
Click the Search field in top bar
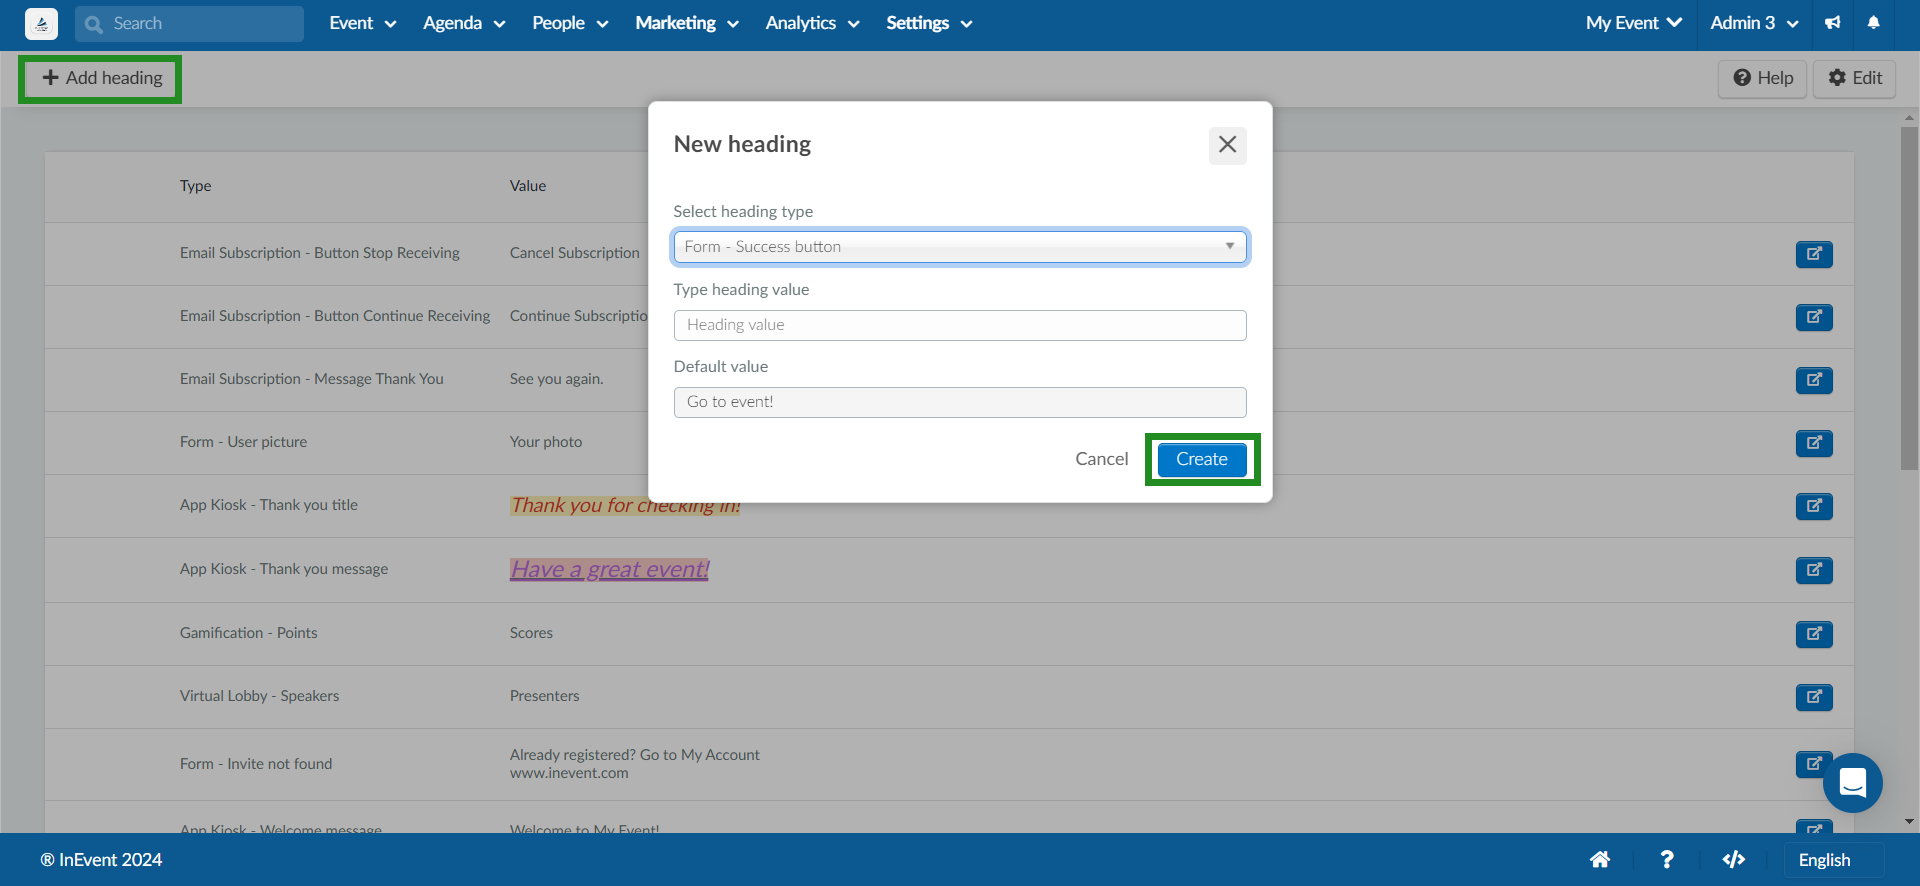coord(189,23)
